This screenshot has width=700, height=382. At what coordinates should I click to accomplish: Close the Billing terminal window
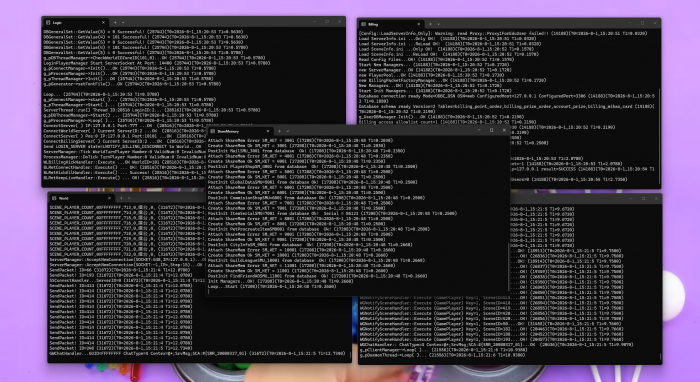[x=655, y=23]
